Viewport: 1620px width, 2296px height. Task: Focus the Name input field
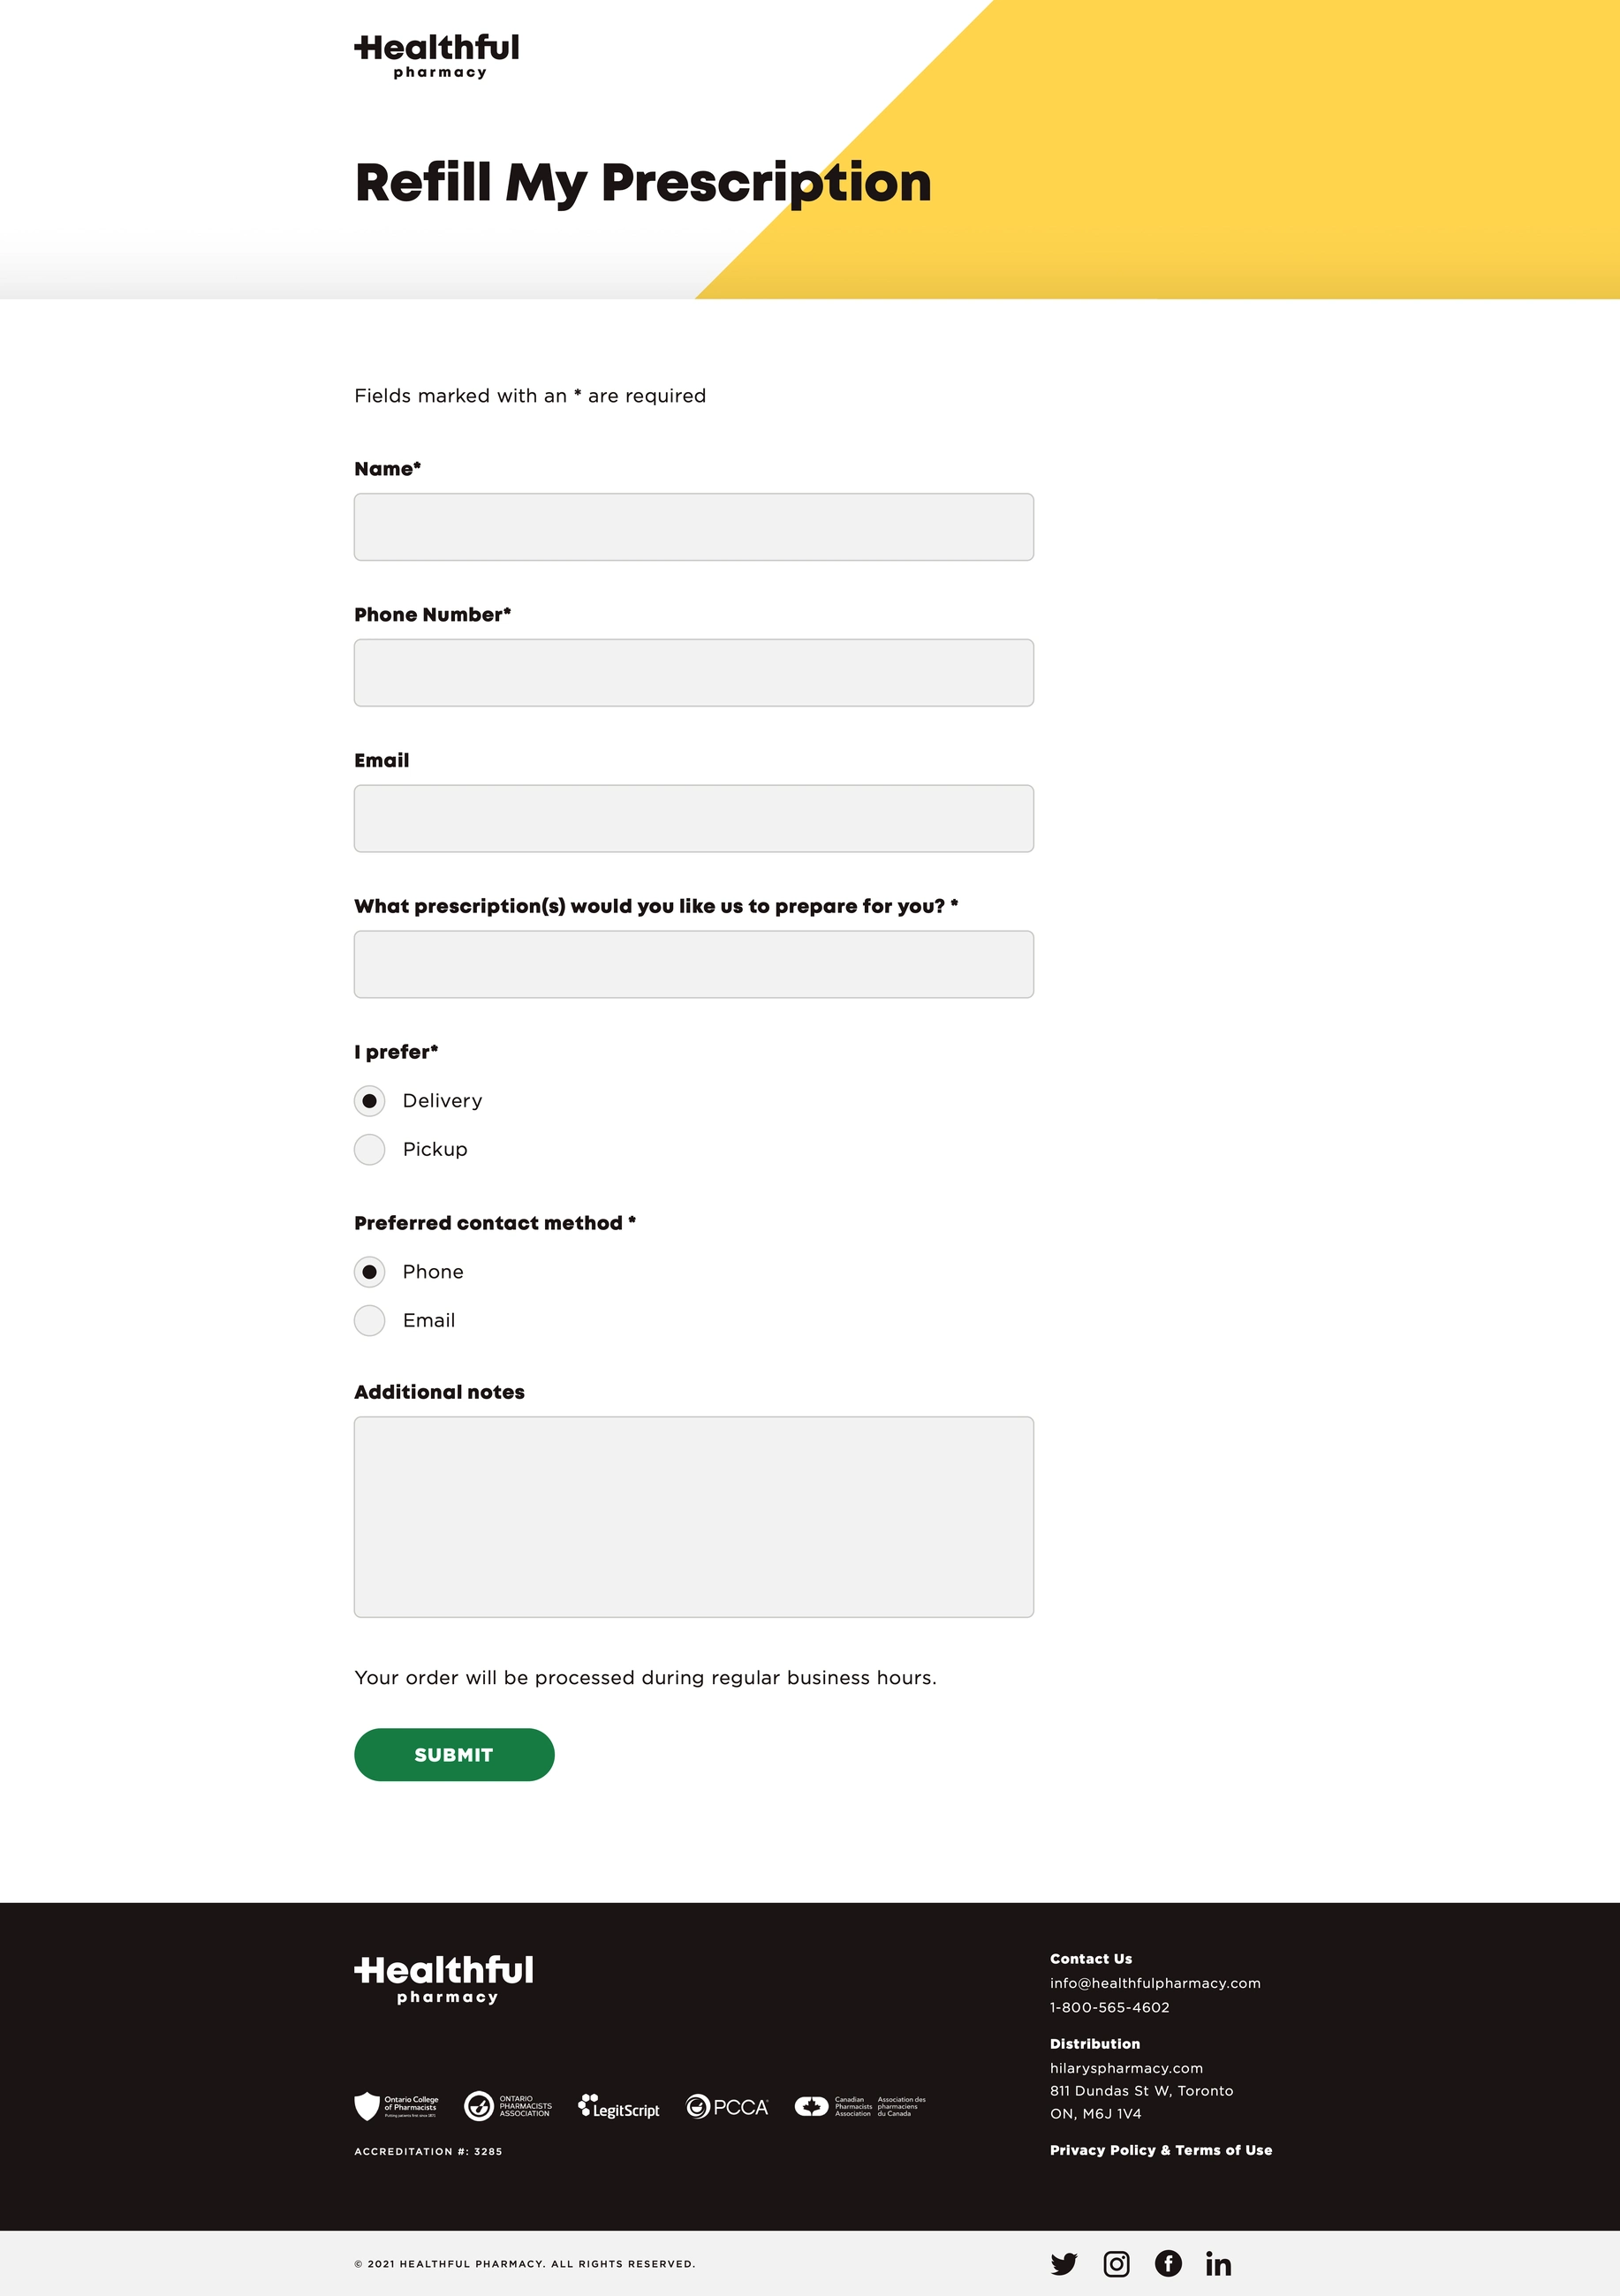click(694, 527)
